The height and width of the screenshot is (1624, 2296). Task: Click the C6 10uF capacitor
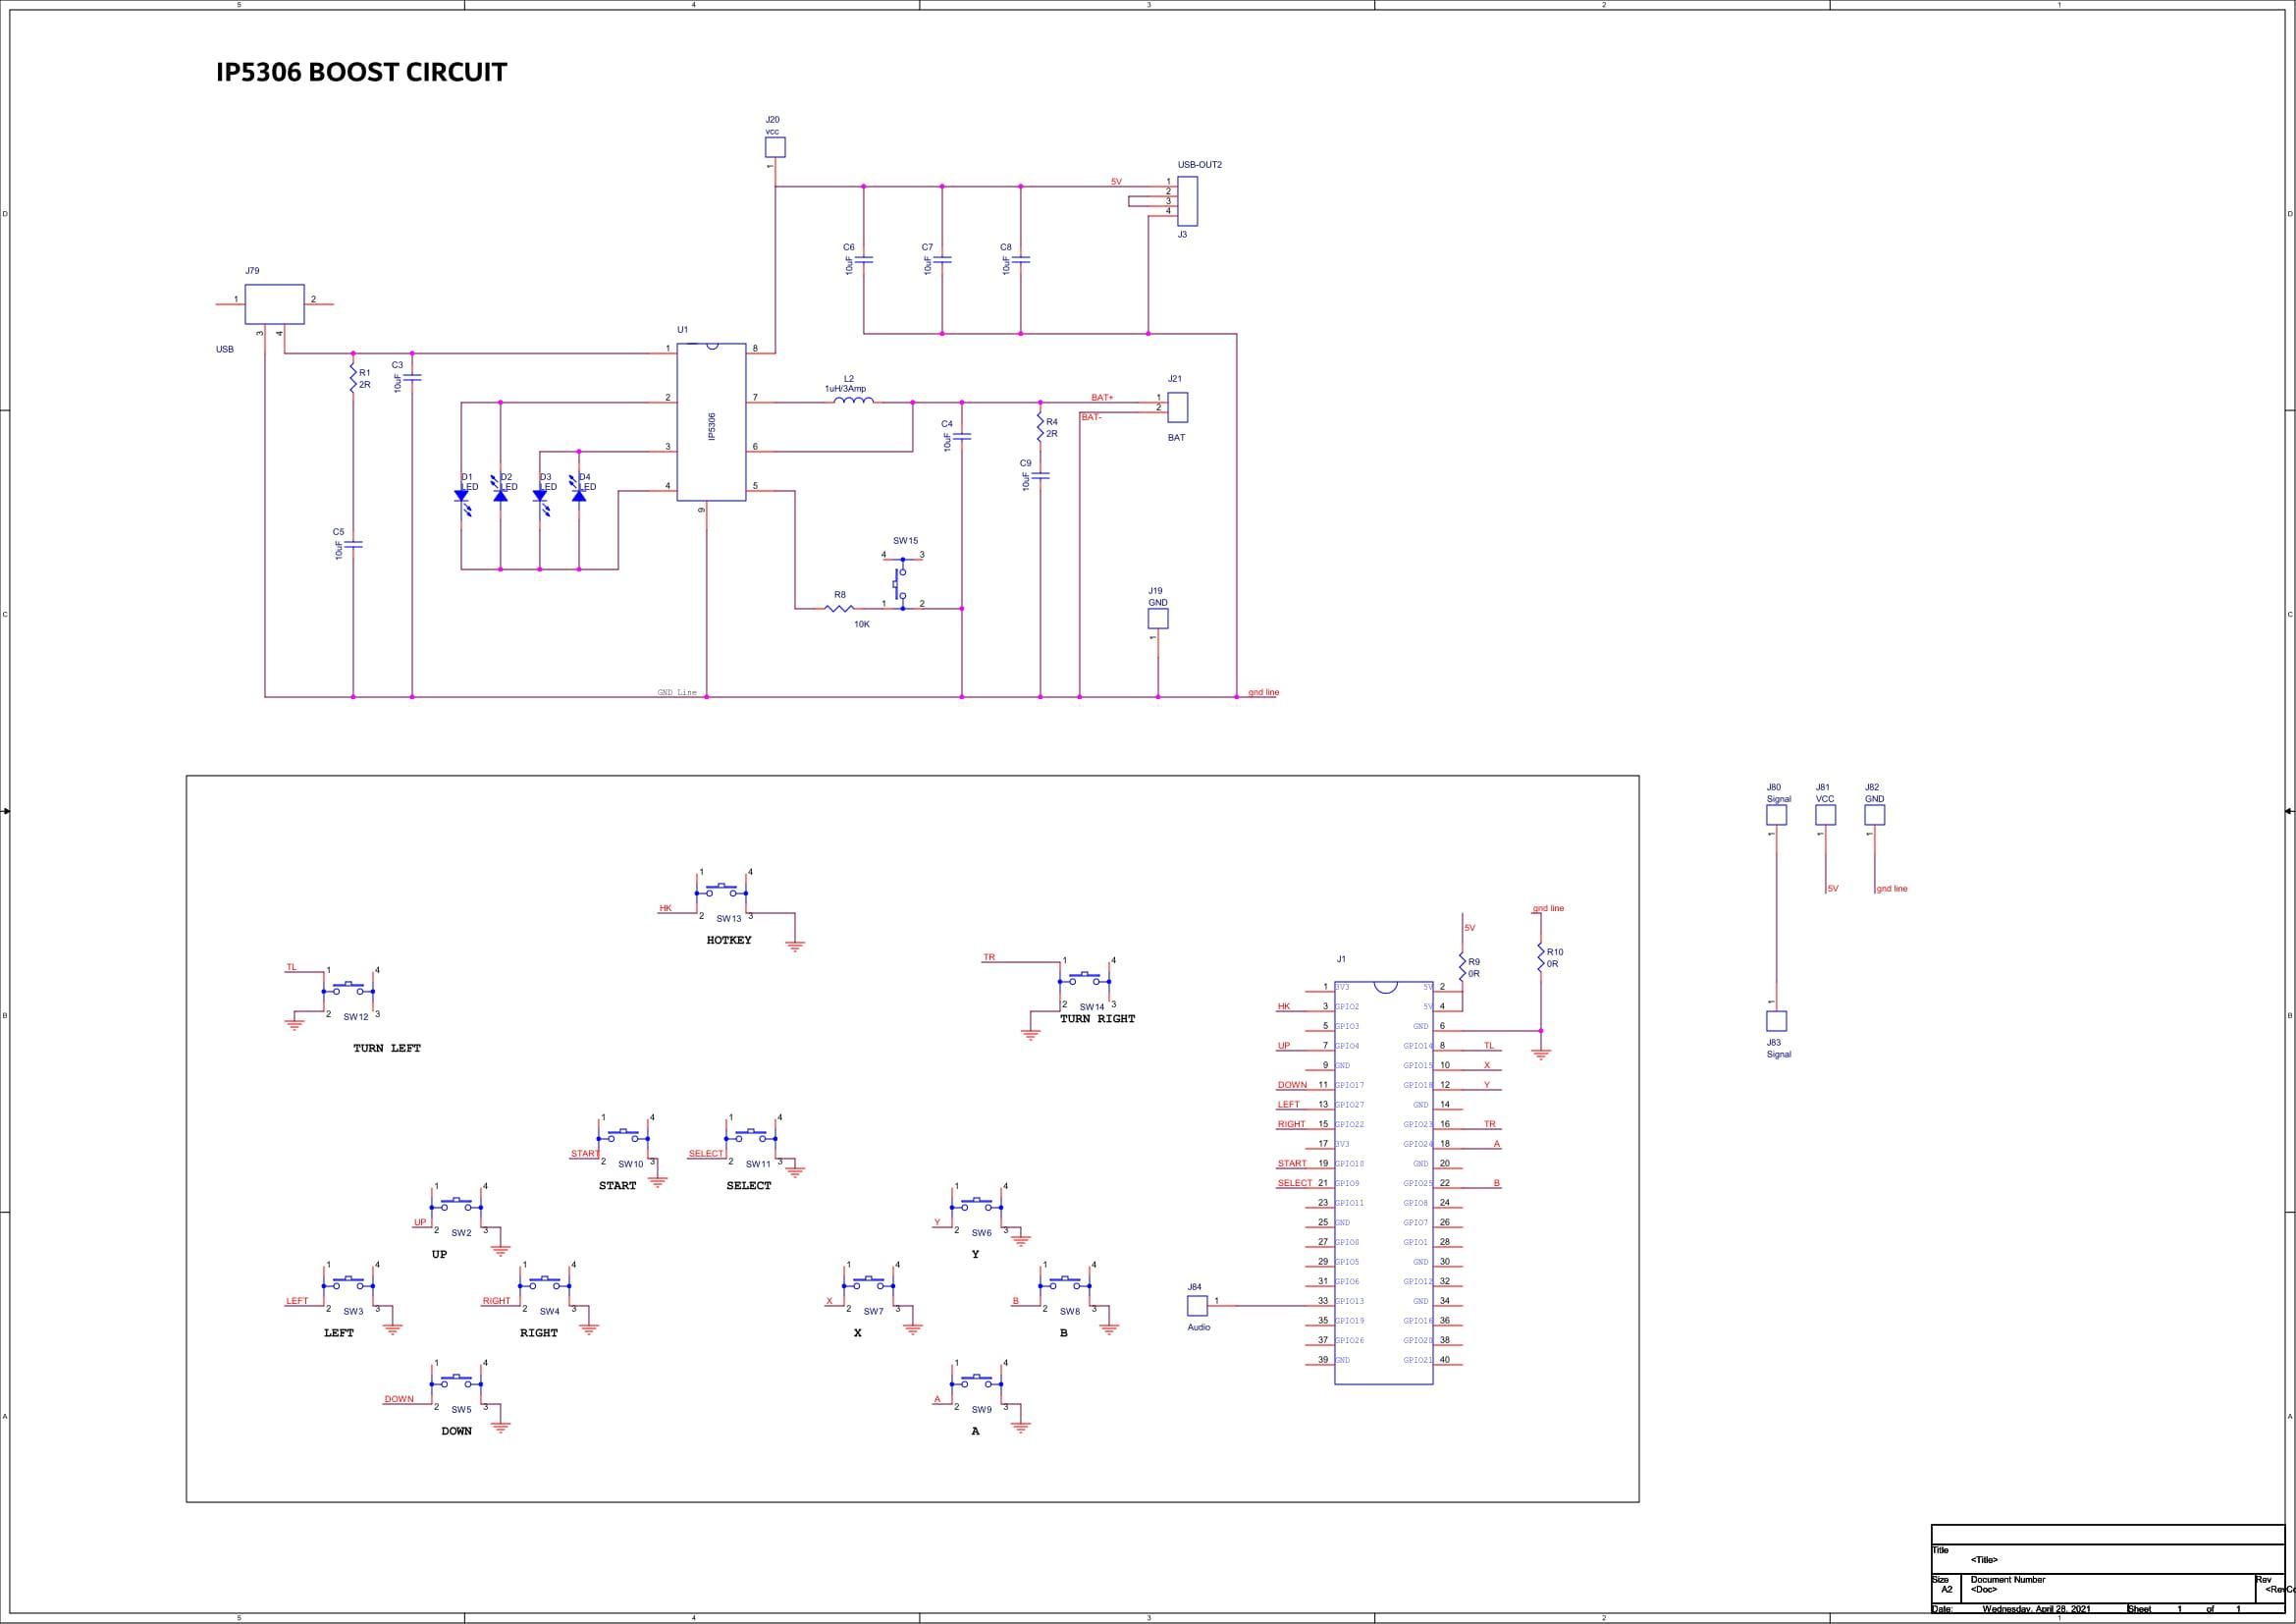866,259
